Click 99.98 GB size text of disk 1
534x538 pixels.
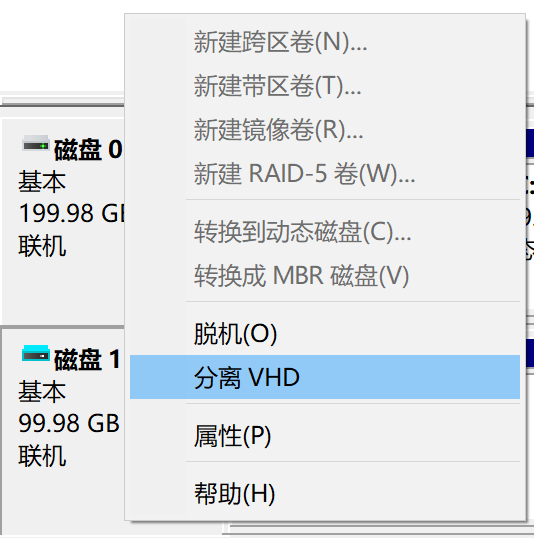[69, 423]
